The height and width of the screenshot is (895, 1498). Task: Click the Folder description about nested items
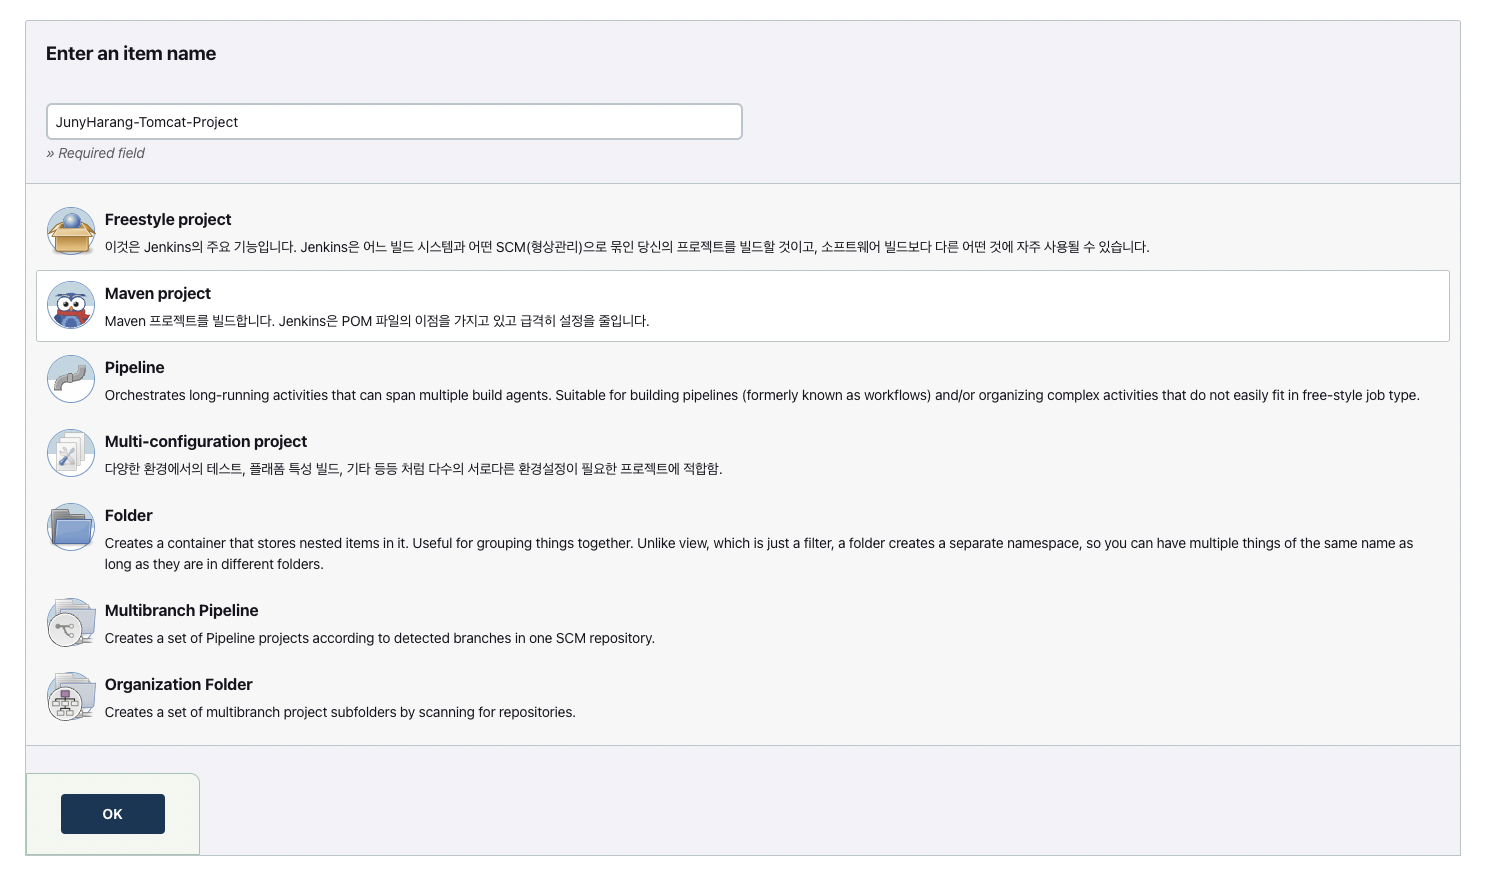click(x=759, y=553)
